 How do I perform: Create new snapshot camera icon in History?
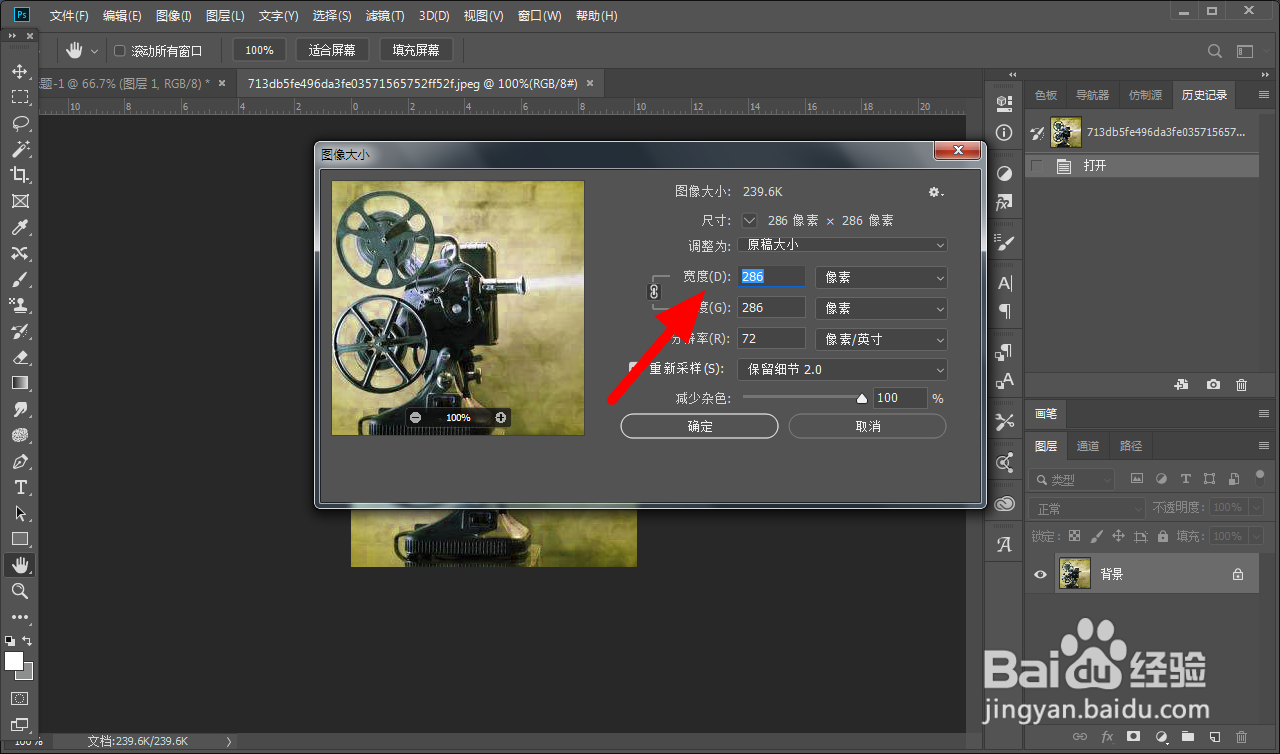click(1213, 385)
